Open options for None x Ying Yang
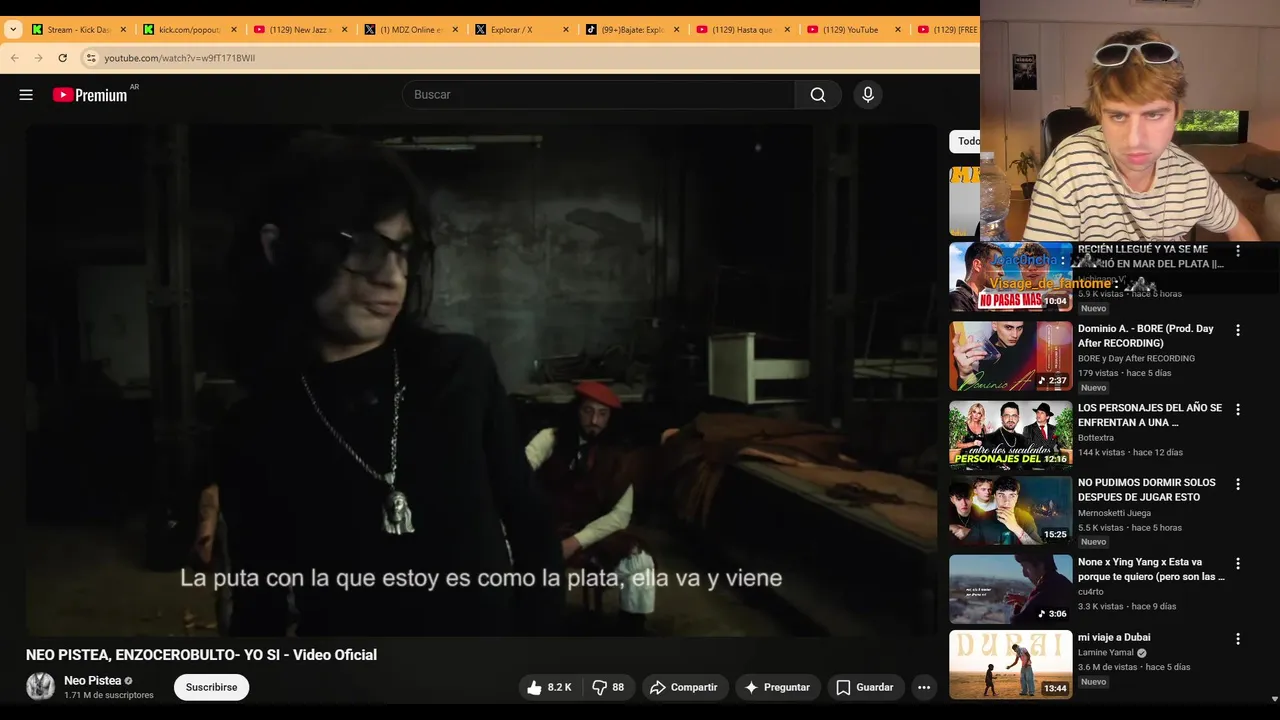 click(1238, 563)
